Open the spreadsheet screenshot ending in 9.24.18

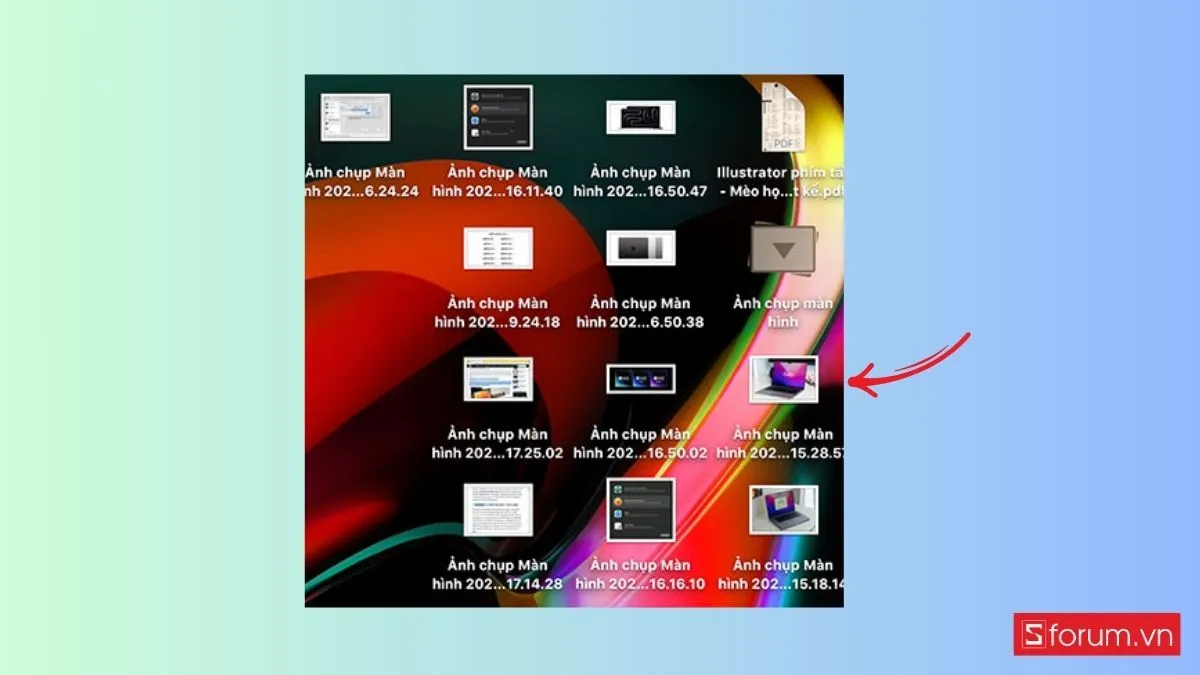[498, 247]
